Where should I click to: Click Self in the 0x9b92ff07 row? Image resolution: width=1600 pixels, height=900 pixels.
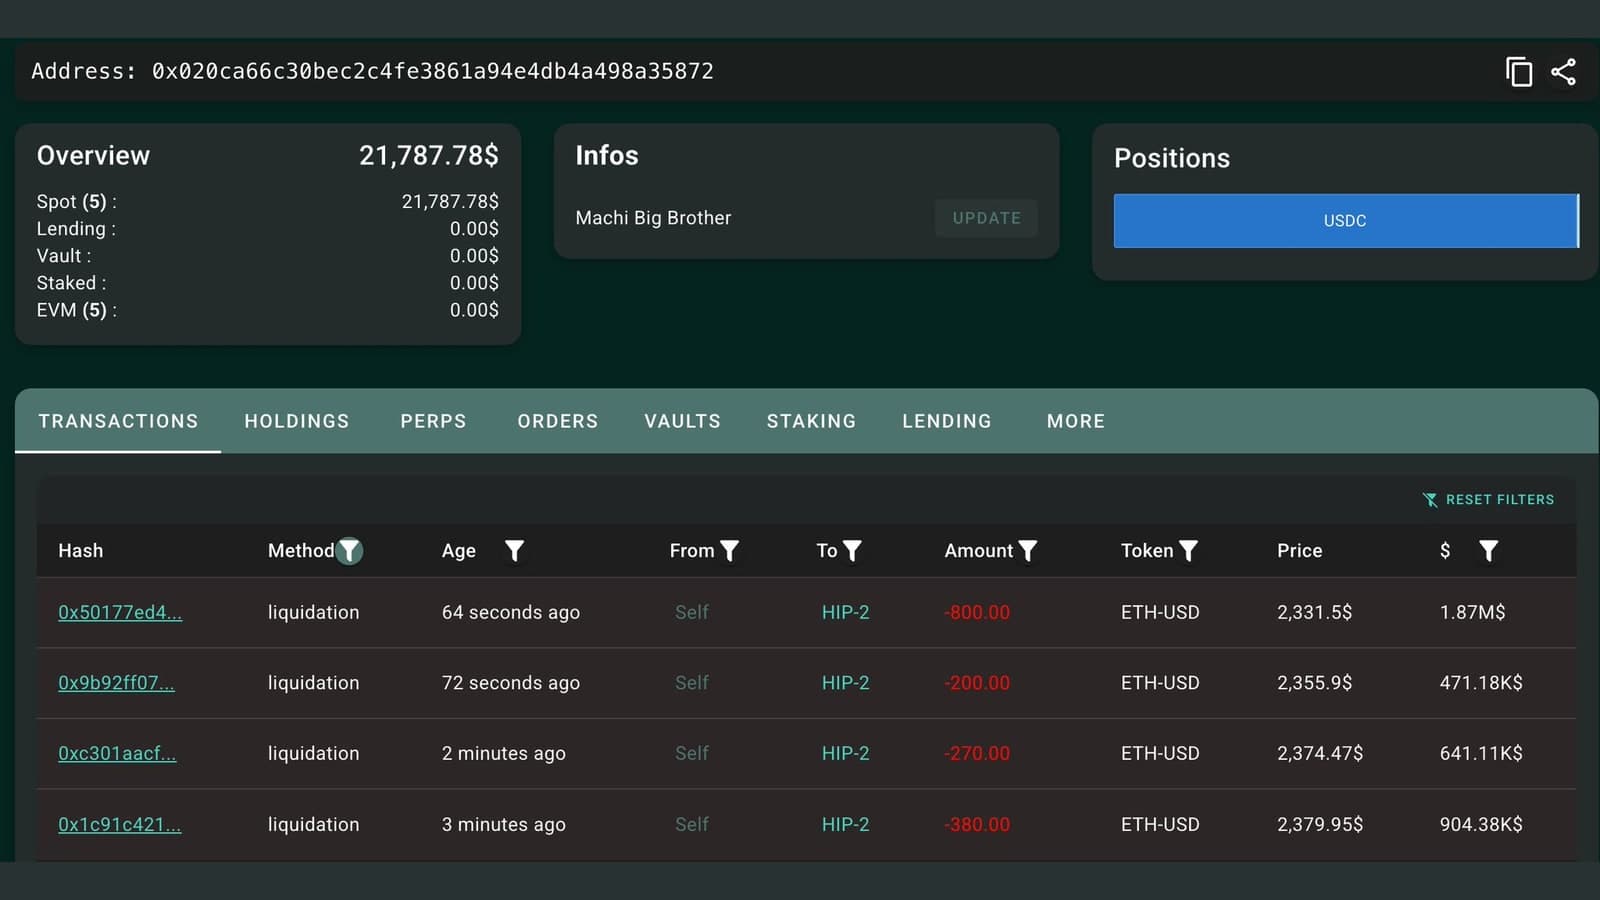pos(691,683)
